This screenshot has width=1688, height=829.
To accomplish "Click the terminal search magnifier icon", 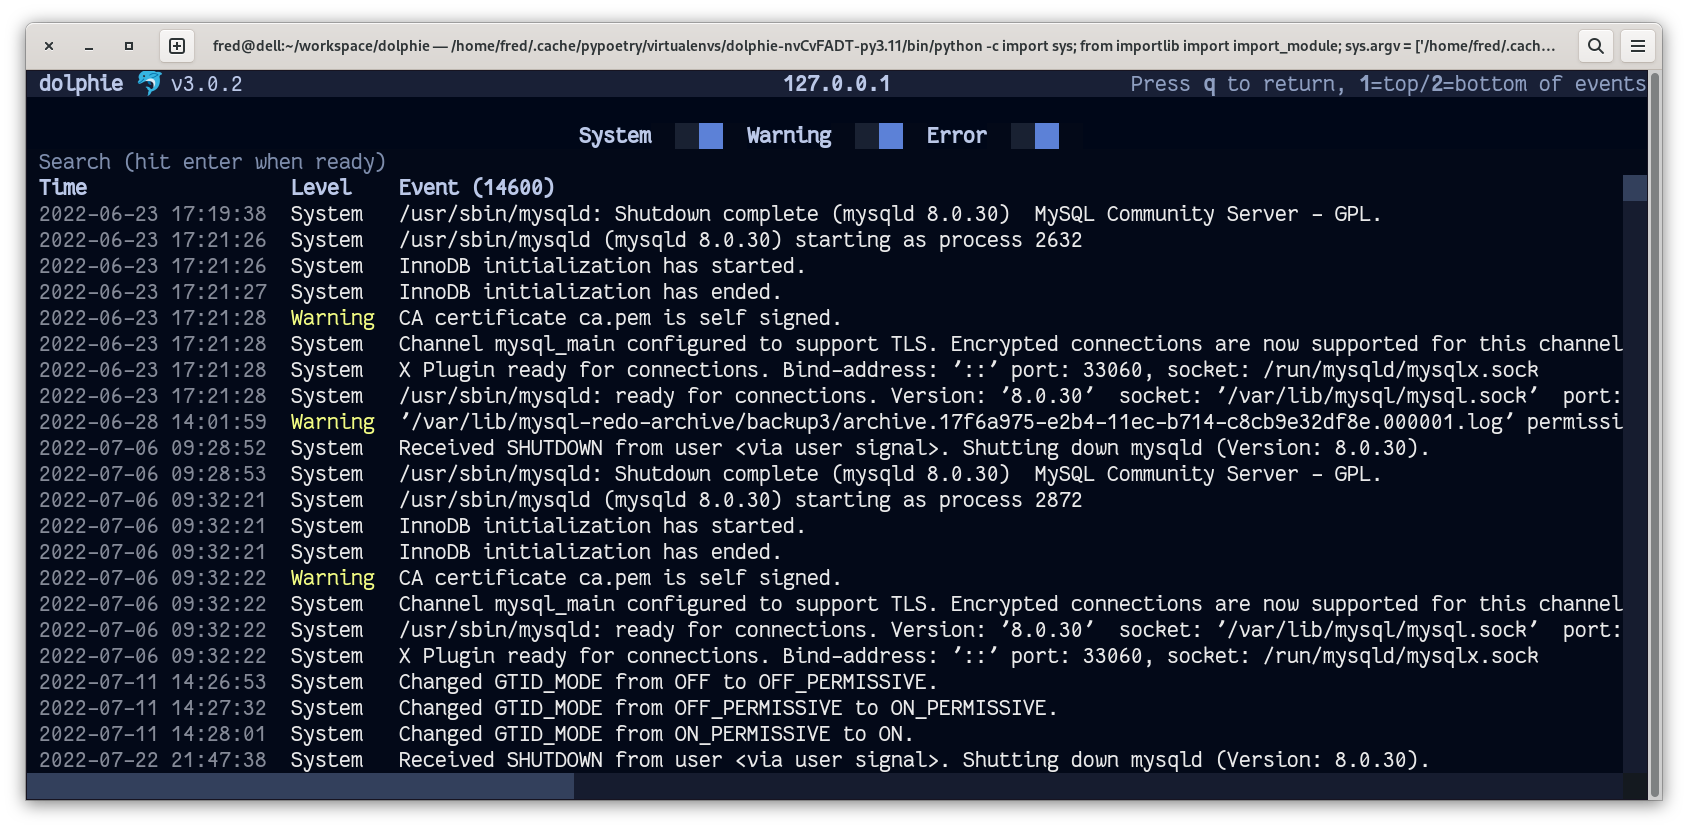I will pyautogui.click(x=1596, y=46).
